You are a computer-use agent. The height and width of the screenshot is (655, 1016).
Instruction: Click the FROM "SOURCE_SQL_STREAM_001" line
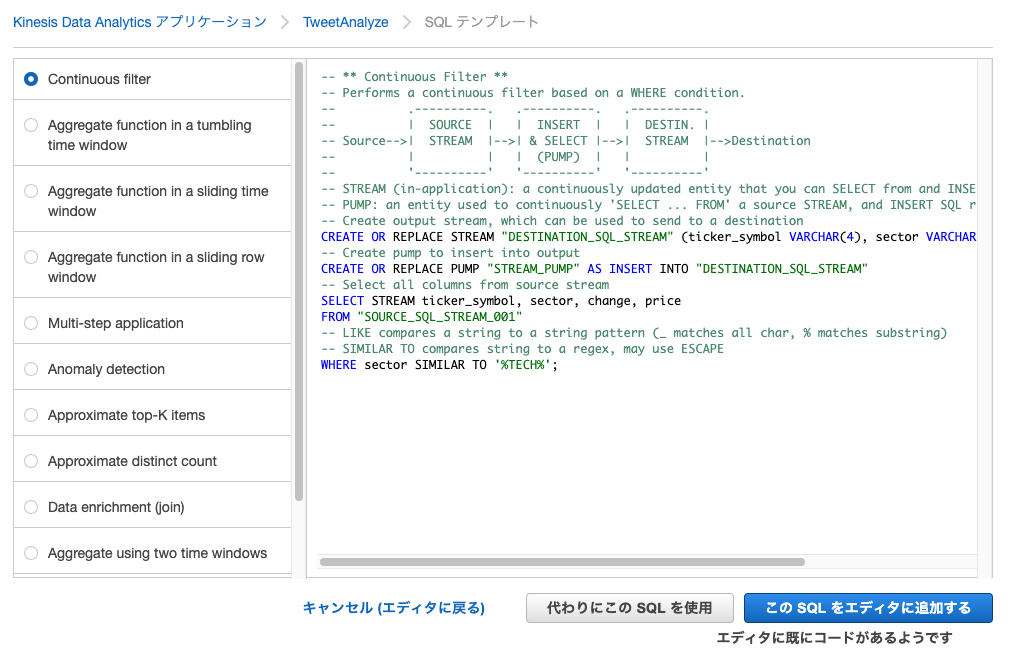point(422,317)
